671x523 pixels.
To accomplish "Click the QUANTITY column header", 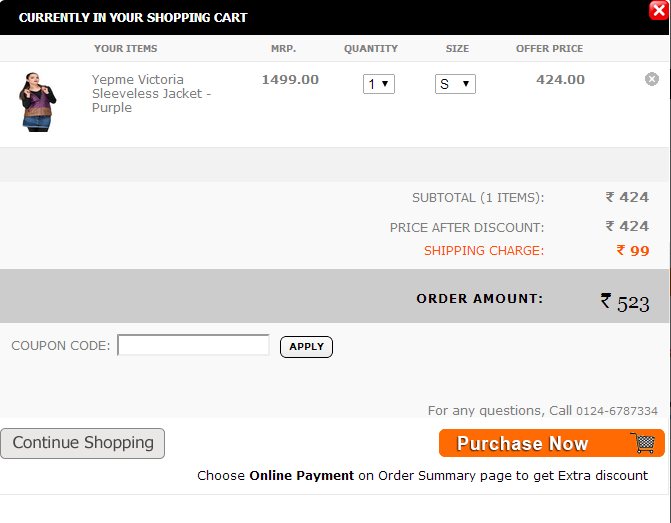I will click(371, 49).
